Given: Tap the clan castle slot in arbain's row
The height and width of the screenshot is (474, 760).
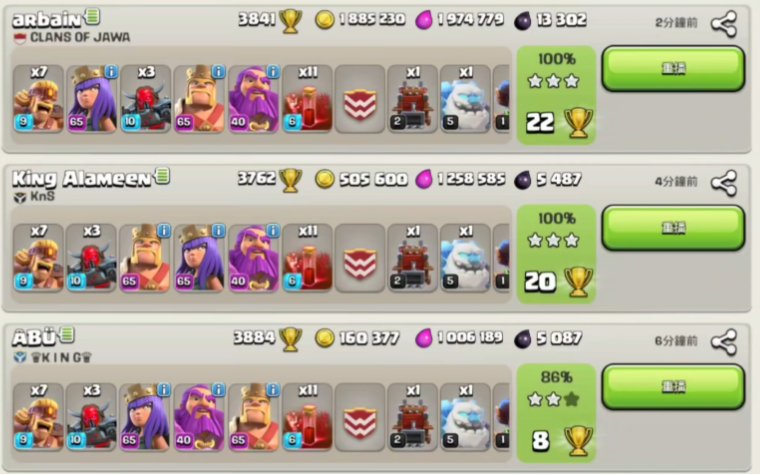Looking at the screenshot, I should tap(360, 98).
